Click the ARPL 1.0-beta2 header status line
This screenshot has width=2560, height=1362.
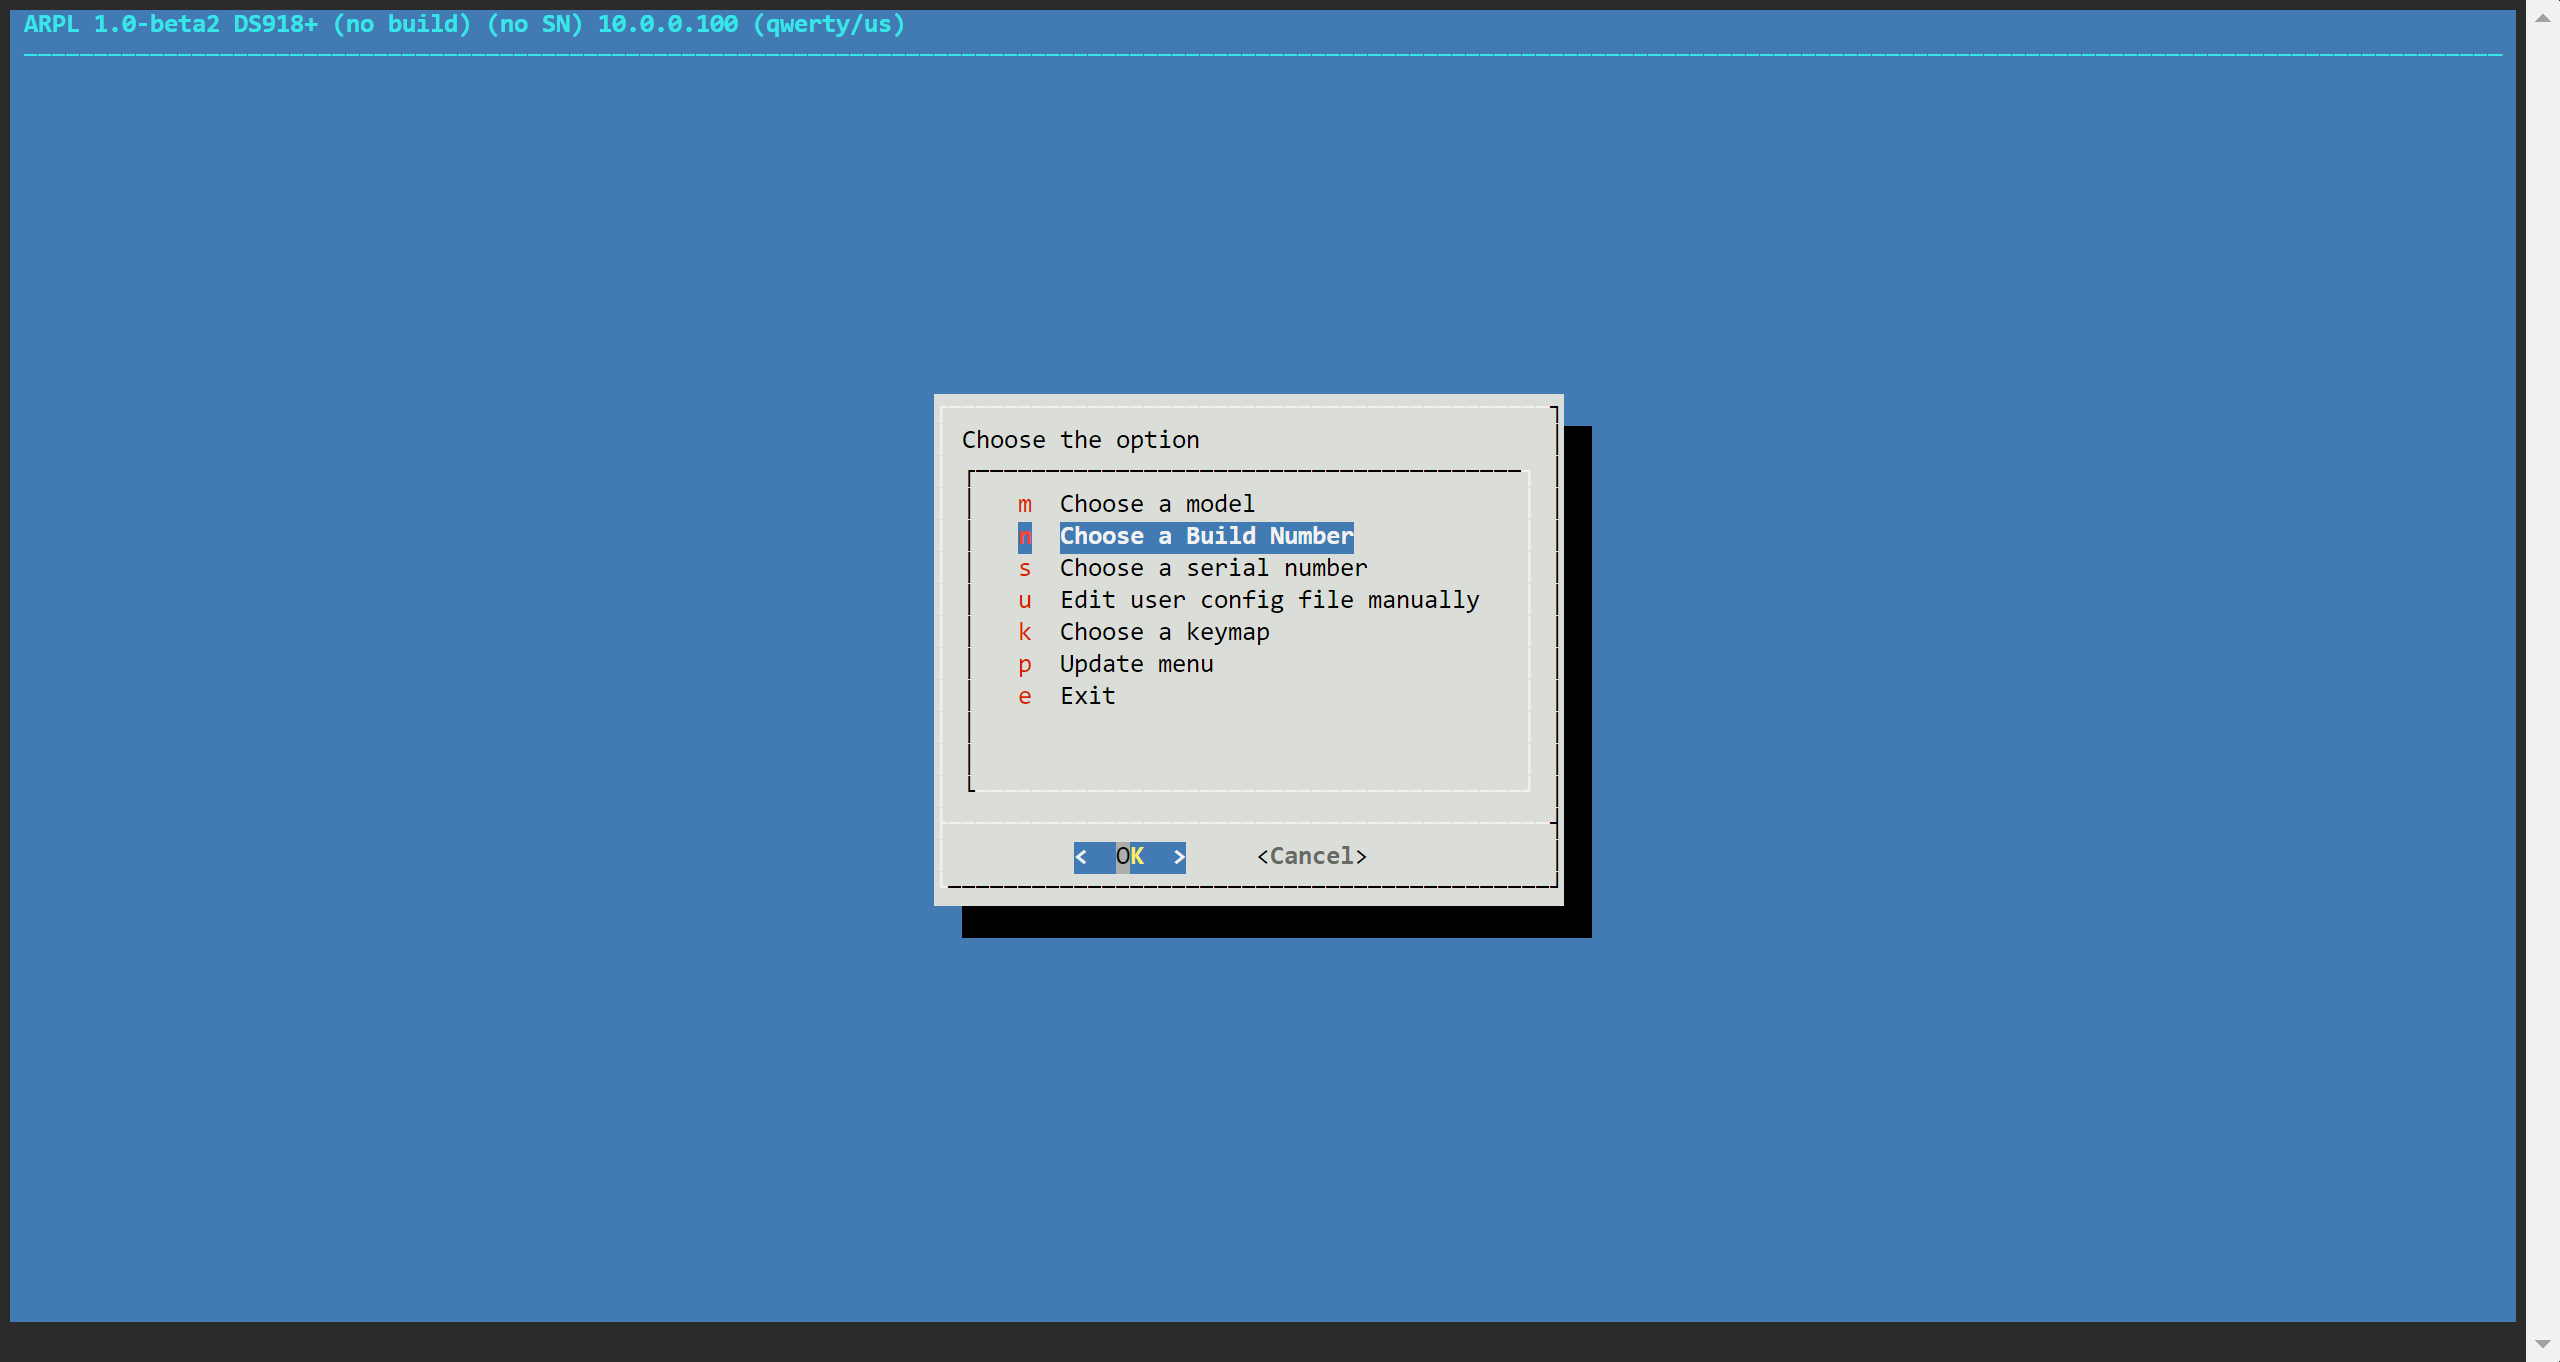pos(464,24)
